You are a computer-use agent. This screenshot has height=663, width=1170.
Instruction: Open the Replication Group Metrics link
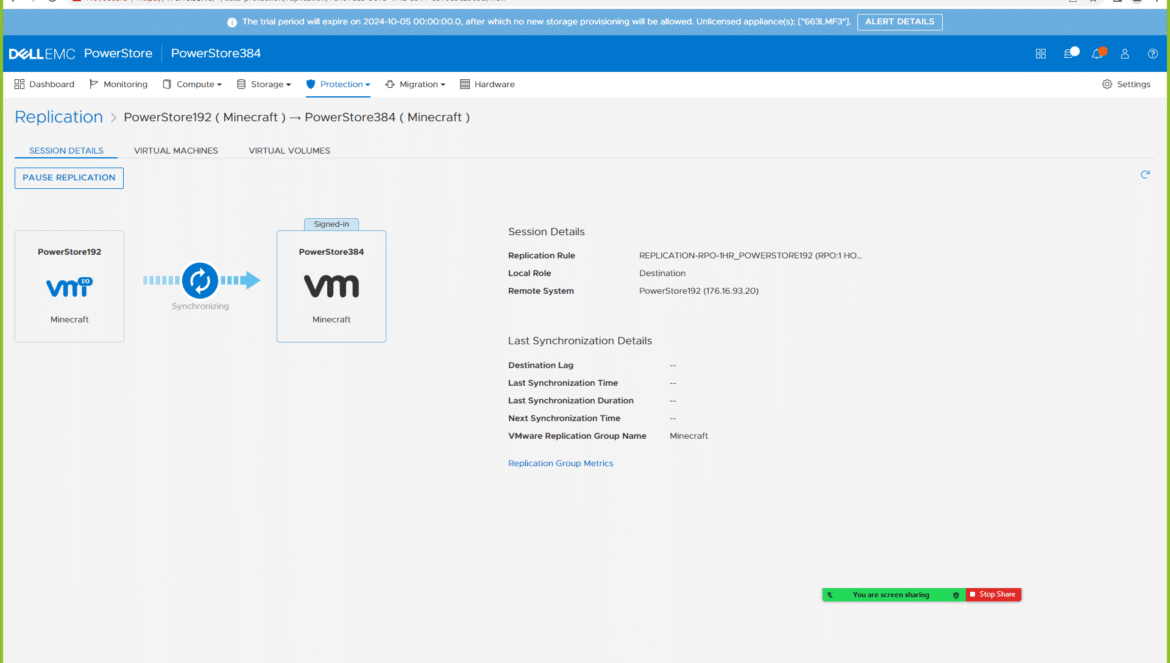coord(560,463)
